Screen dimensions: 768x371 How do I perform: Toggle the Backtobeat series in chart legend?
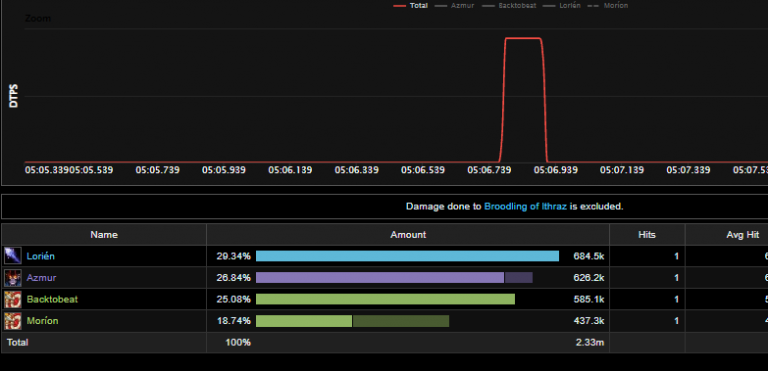509,6
